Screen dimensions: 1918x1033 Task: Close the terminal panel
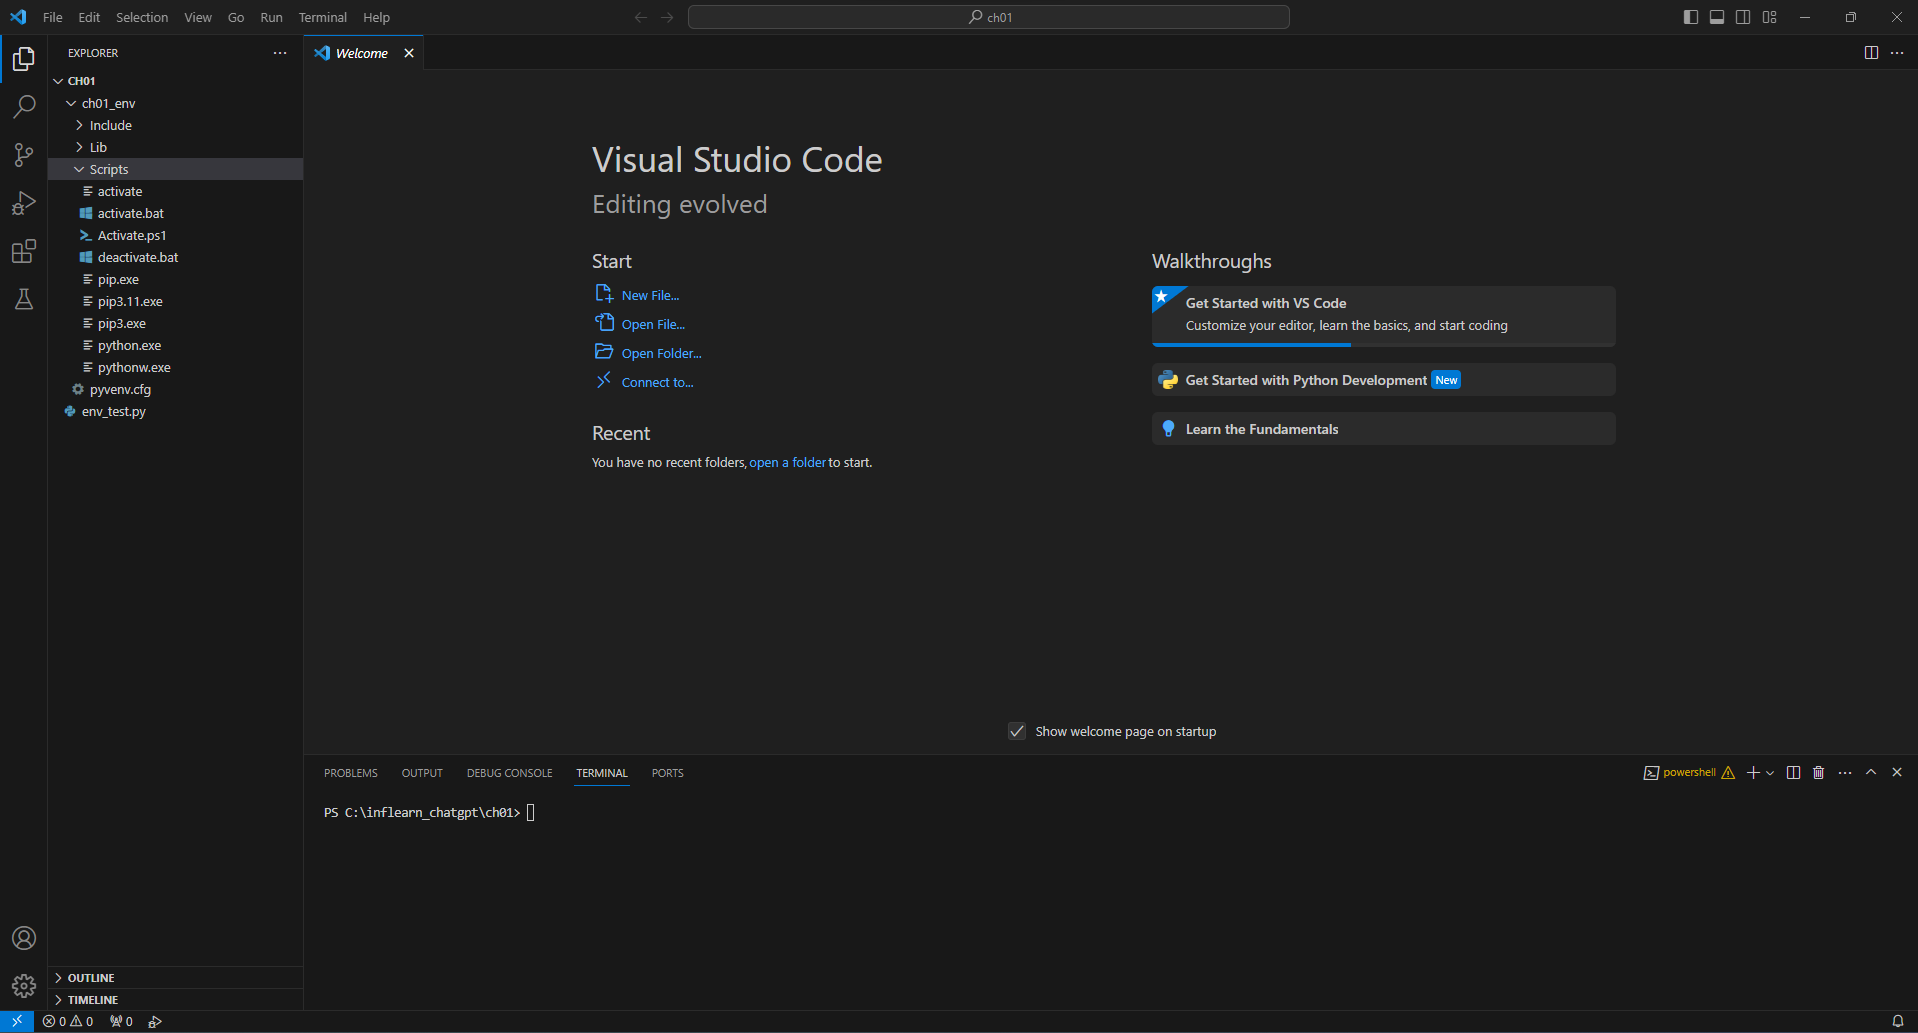(x=1897, y=773)
